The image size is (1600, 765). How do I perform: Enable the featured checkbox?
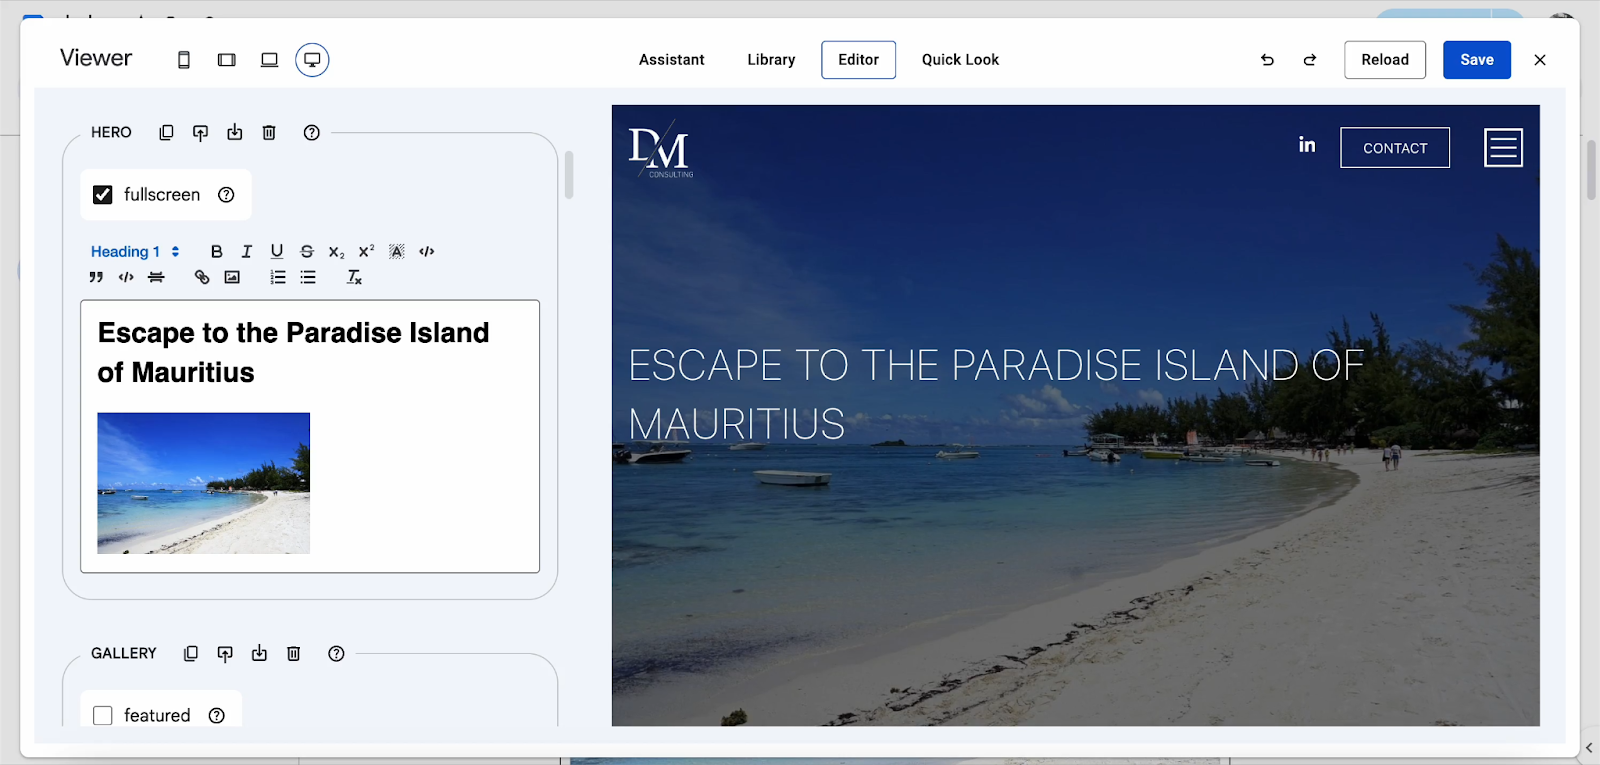(103, 716)
